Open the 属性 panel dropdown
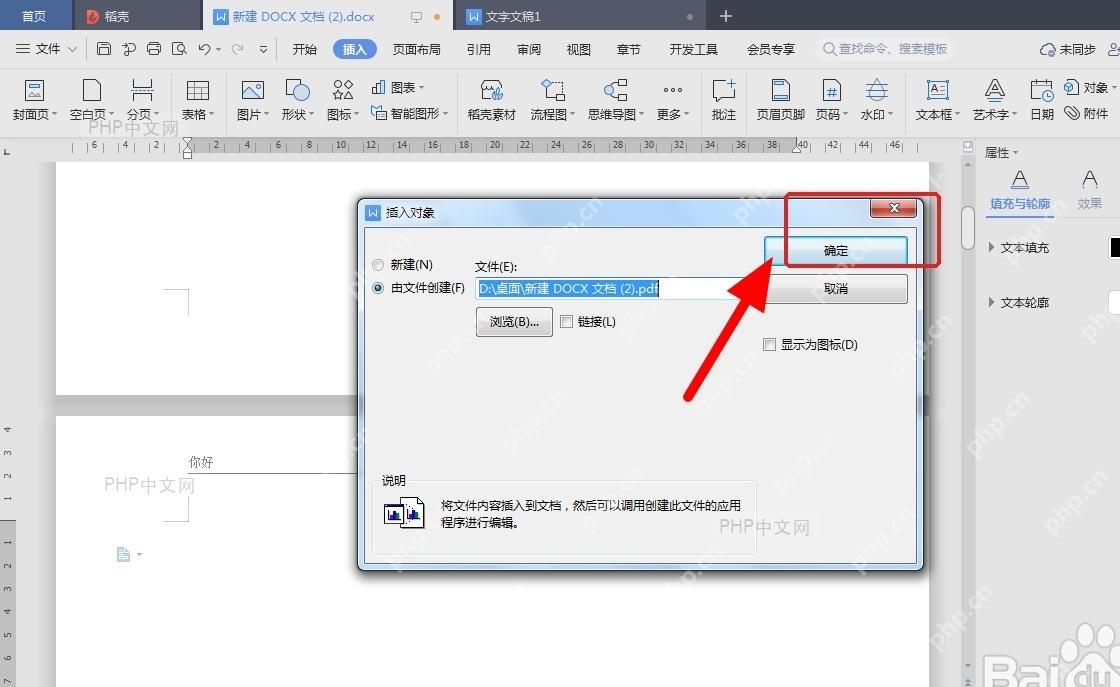 1001,152
